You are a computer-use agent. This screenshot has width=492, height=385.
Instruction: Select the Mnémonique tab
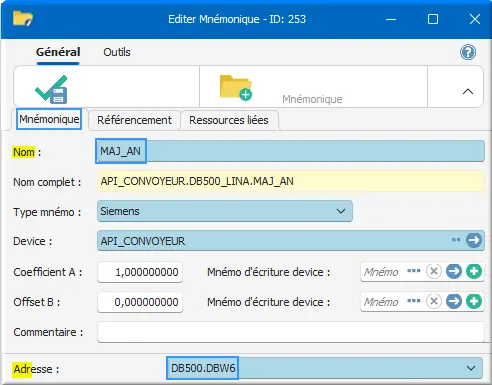[49, 119]
